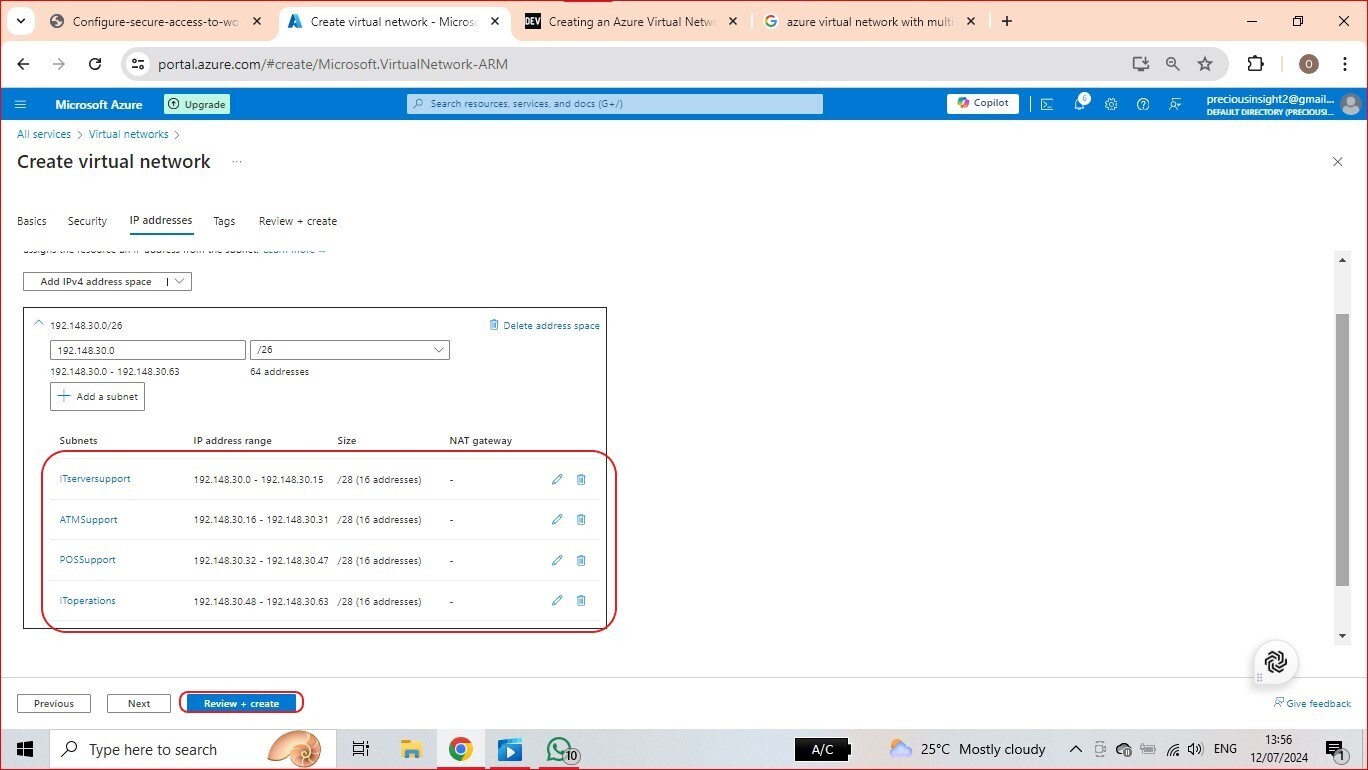Switch to the DEV Creating an Azure Virtual Network tab
The image size is (1368, 770).
(x=632, y=21)
